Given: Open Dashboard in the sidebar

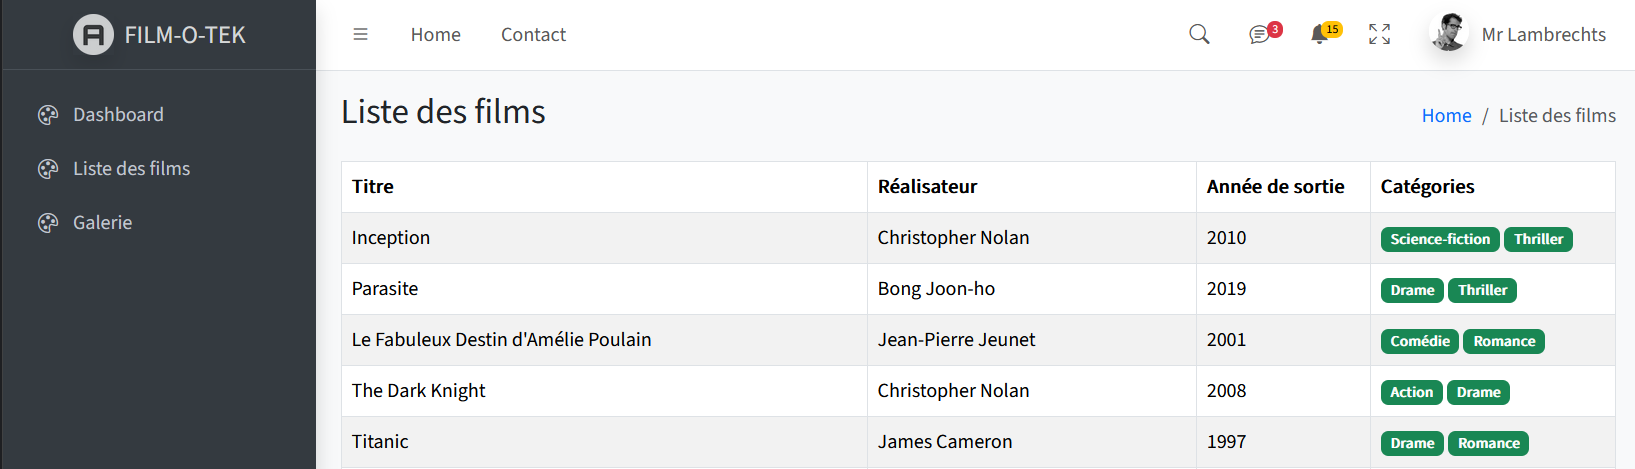Looking at the screenshot, I should click(118, 115).
